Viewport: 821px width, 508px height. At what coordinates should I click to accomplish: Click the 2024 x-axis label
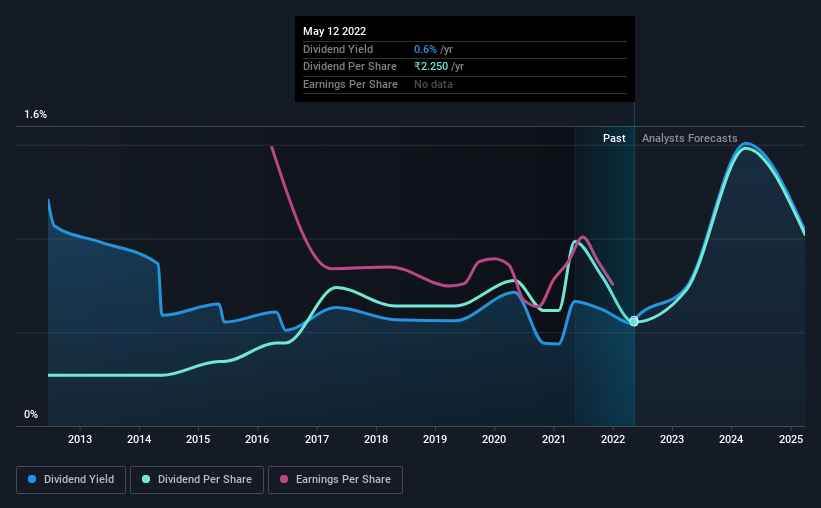pos(731,439)
